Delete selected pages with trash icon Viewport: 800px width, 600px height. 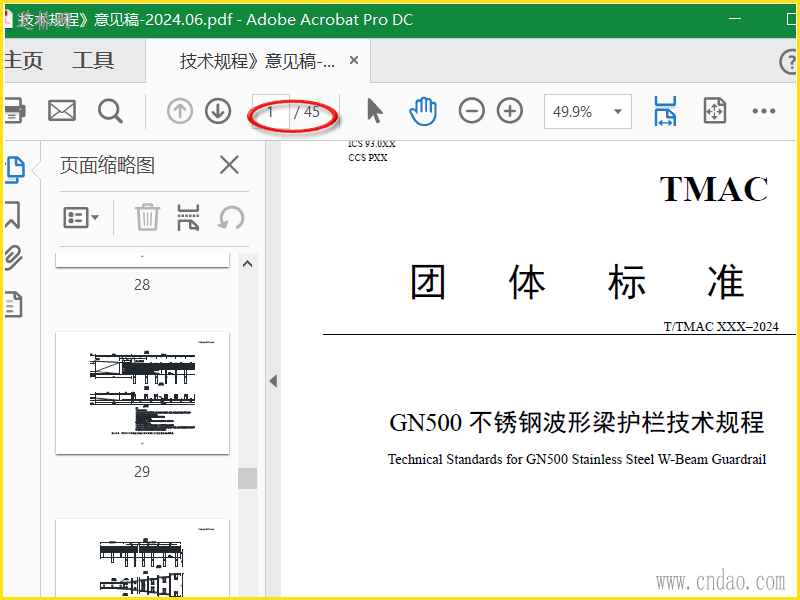[147, 217]
